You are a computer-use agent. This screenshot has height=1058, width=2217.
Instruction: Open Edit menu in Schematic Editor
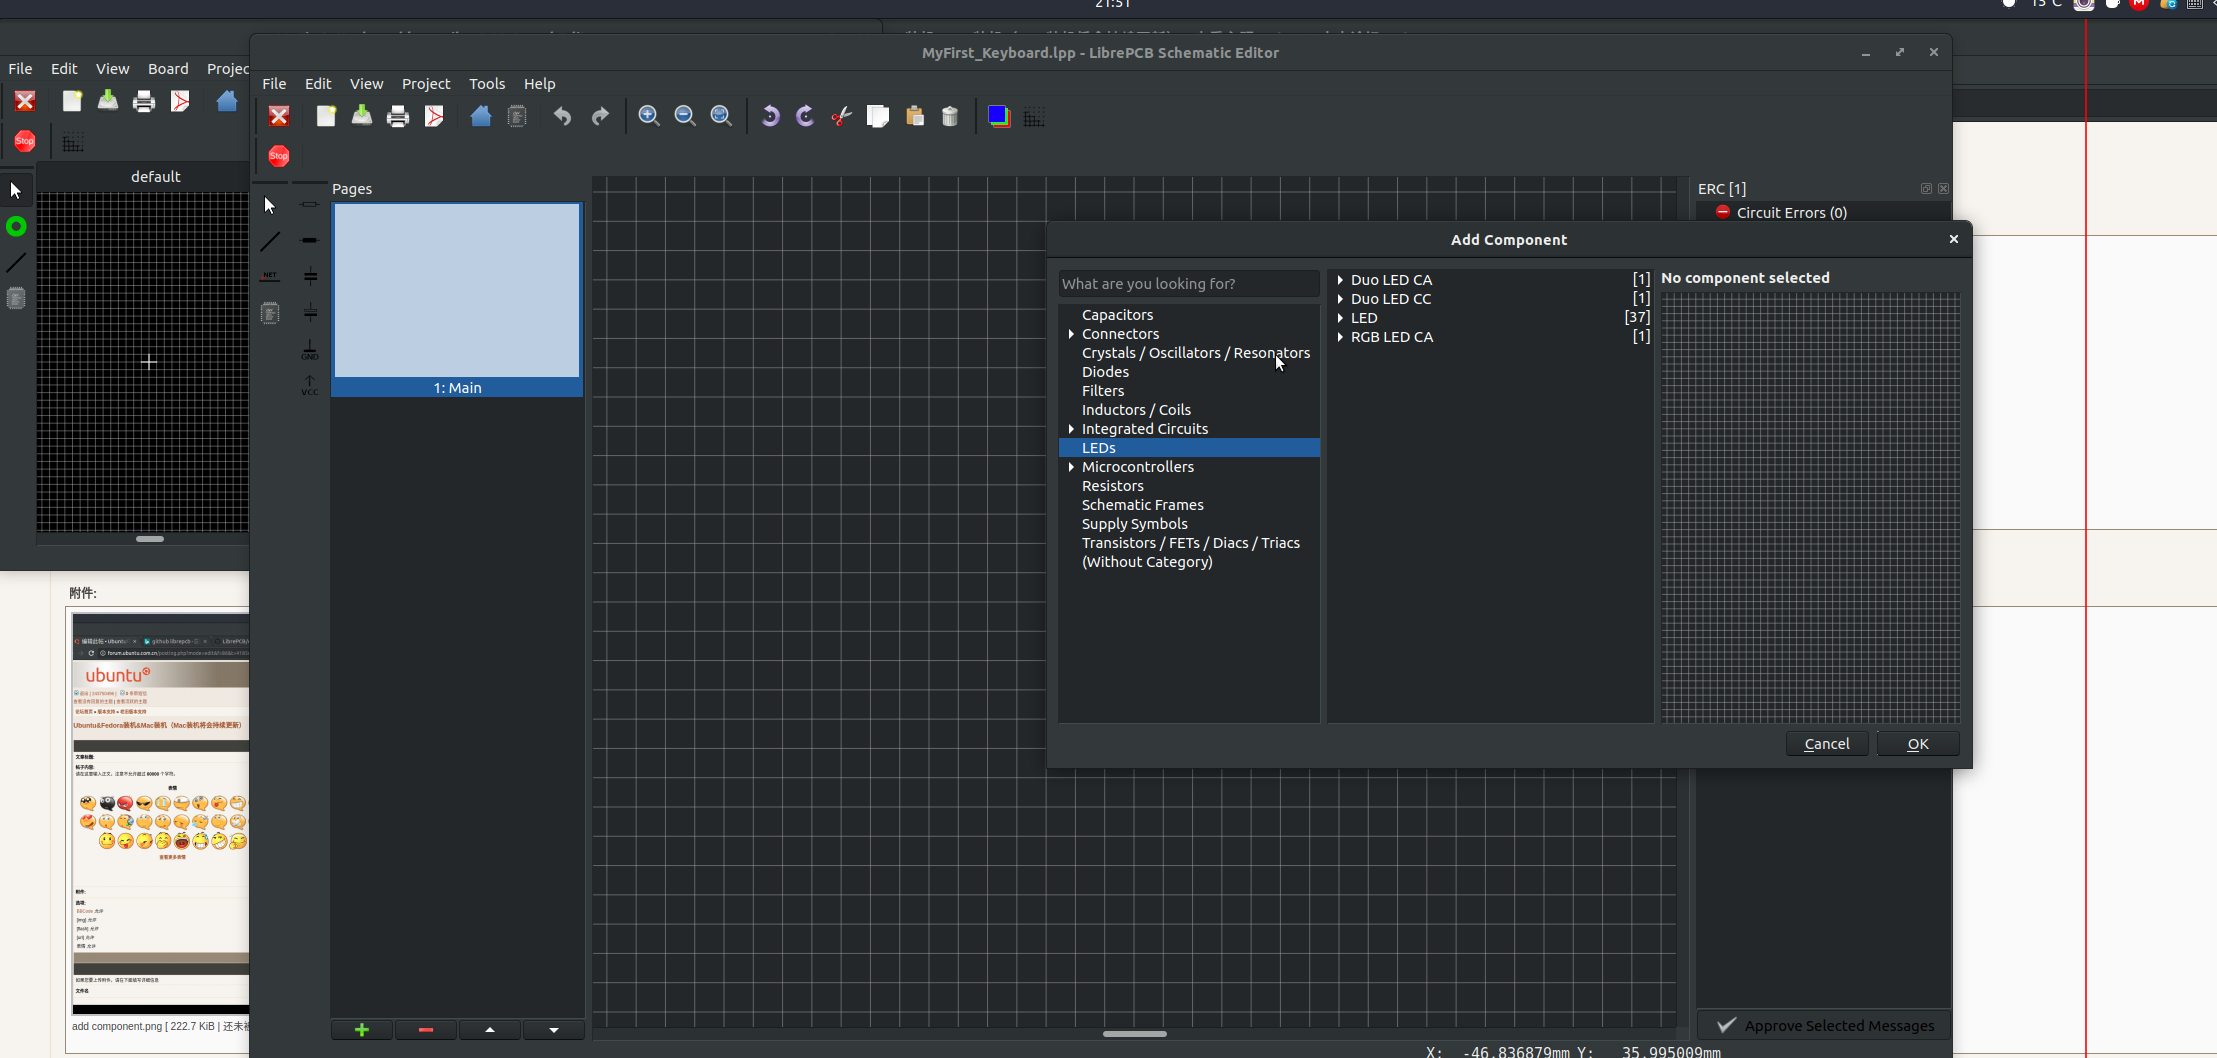pyautogui.click(x=318, y=84)
